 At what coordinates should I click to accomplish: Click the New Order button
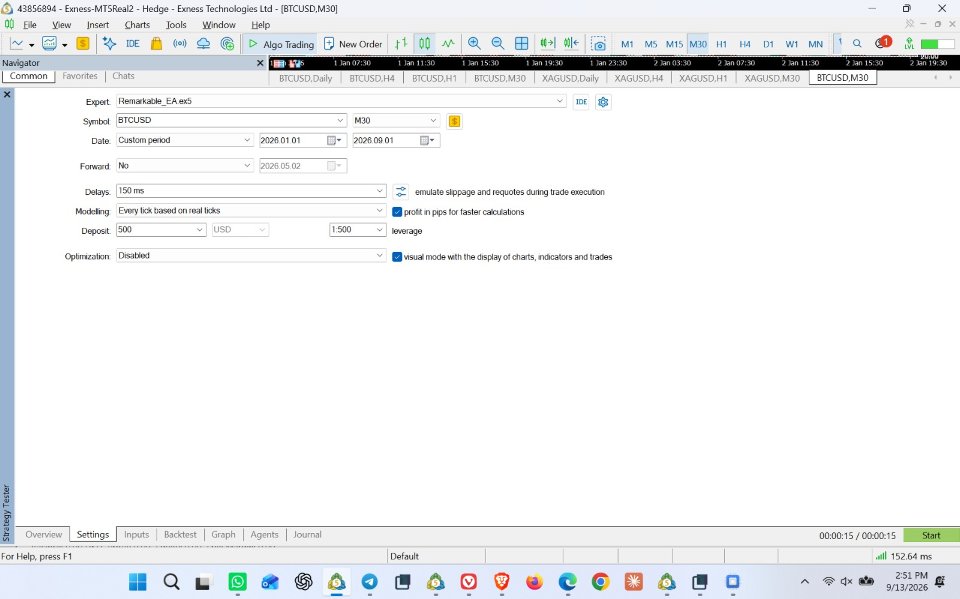[353, 43]
